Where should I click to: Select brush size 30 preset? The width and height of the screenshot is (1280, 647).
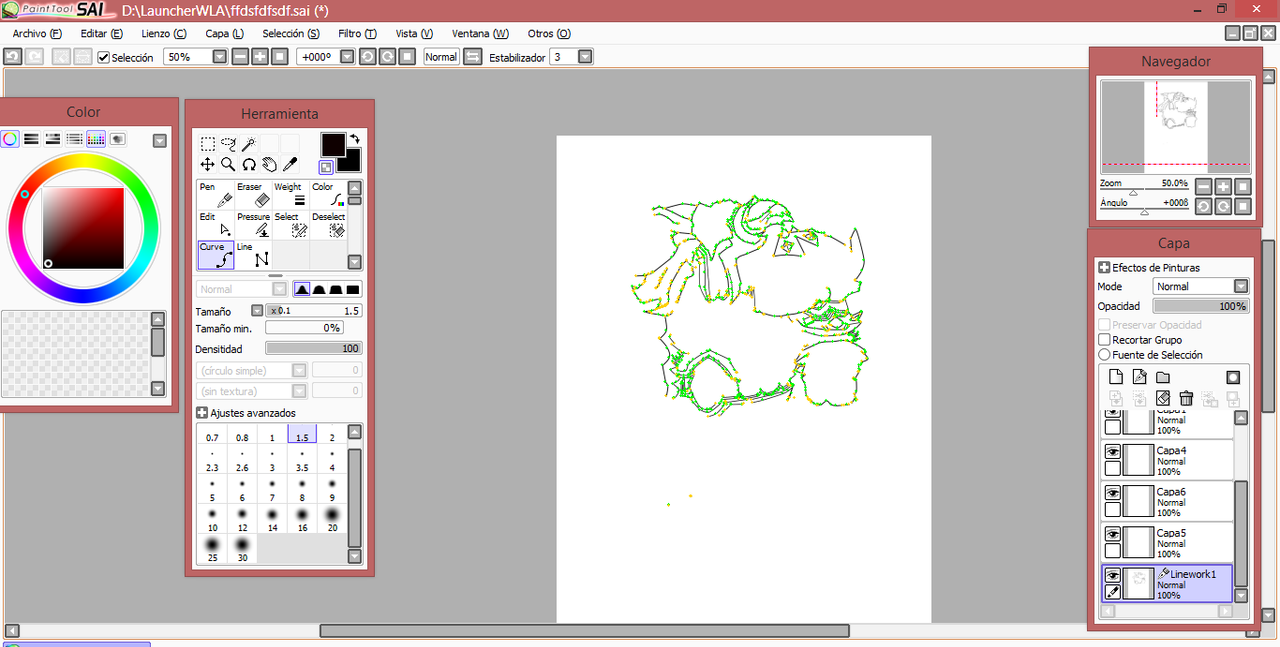pyautogui.click(x=242, y=549)
